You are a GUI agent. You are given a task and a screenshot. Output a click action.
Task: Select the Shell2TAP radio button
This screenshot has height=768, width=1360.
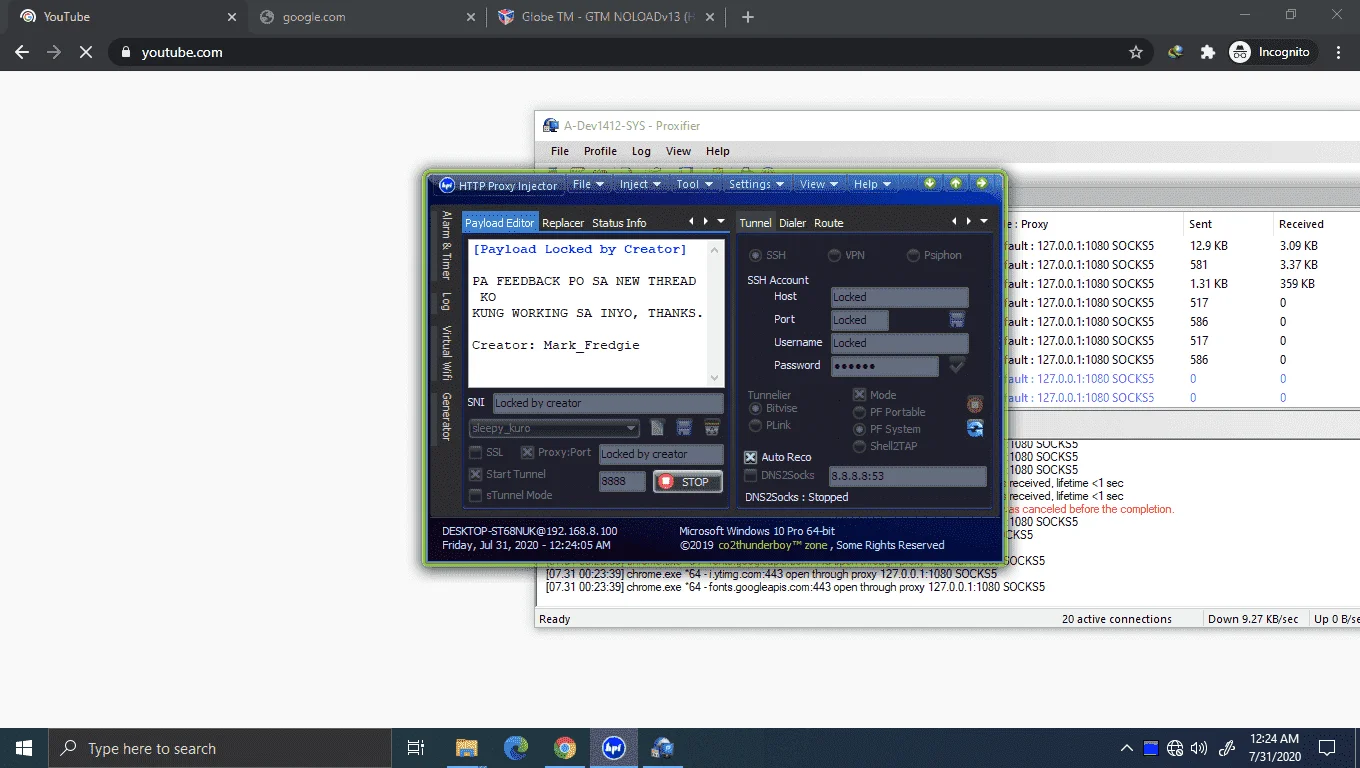pos(859,446)
